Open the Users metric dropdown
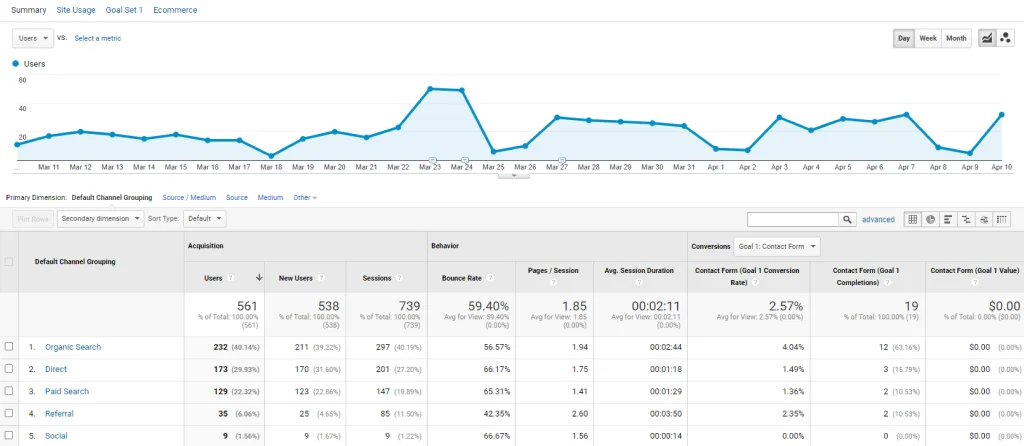1024x446 pixels. [33, 39]
